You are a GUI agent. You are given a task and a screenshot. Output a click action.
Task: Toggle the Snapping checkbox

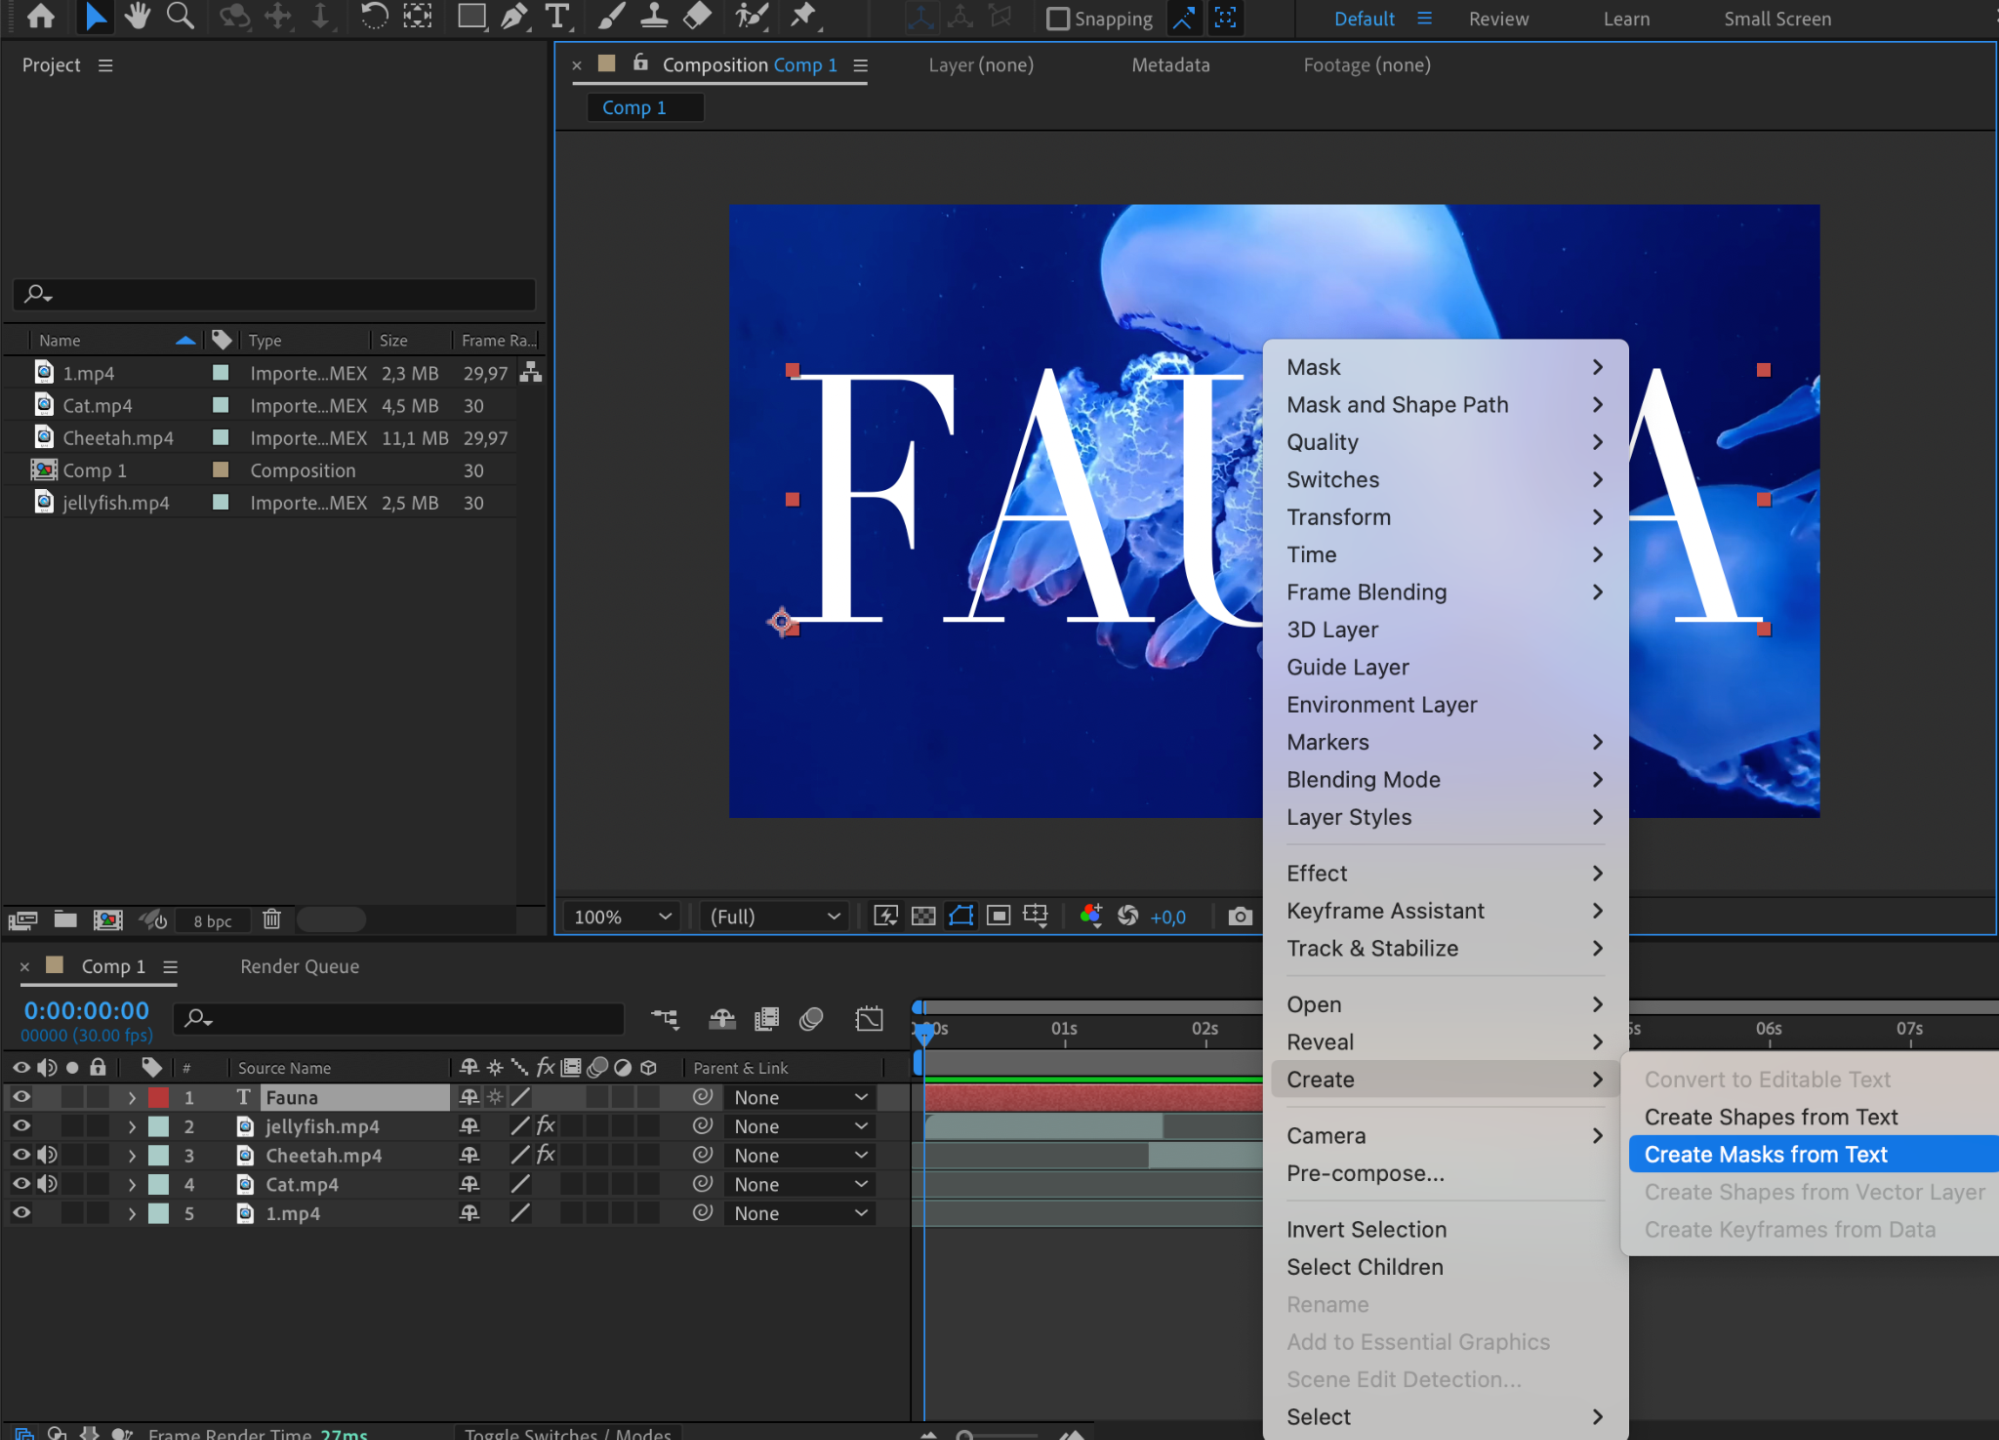click(1057, 19)
